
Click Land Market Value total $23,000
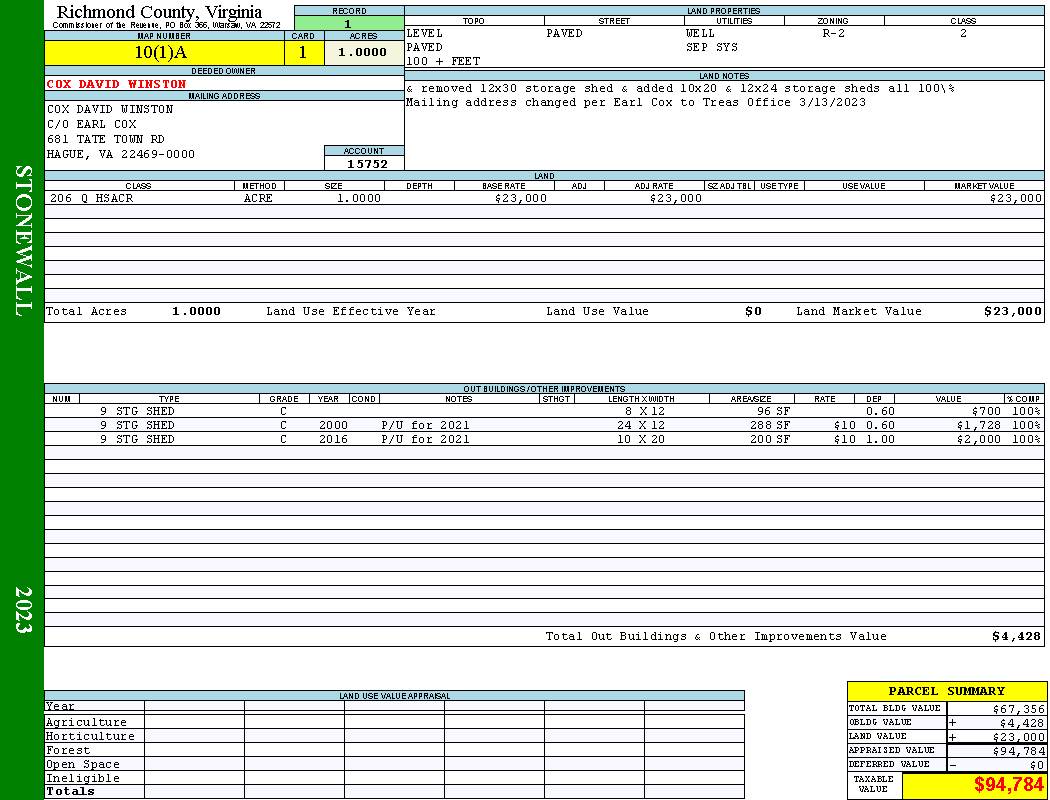click(x=1013, y=311)
